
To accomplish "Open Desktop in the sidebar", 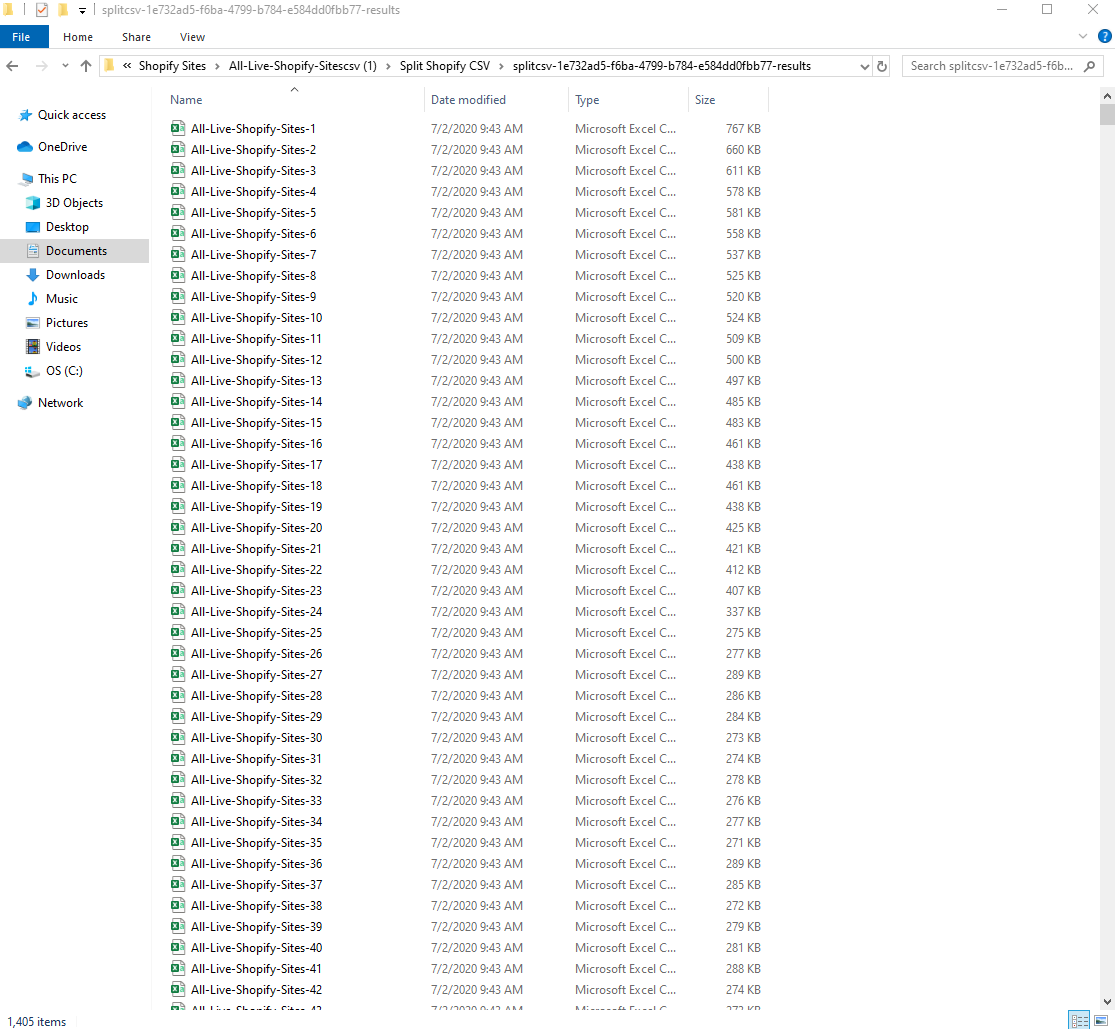I will (x=67, y=227).
